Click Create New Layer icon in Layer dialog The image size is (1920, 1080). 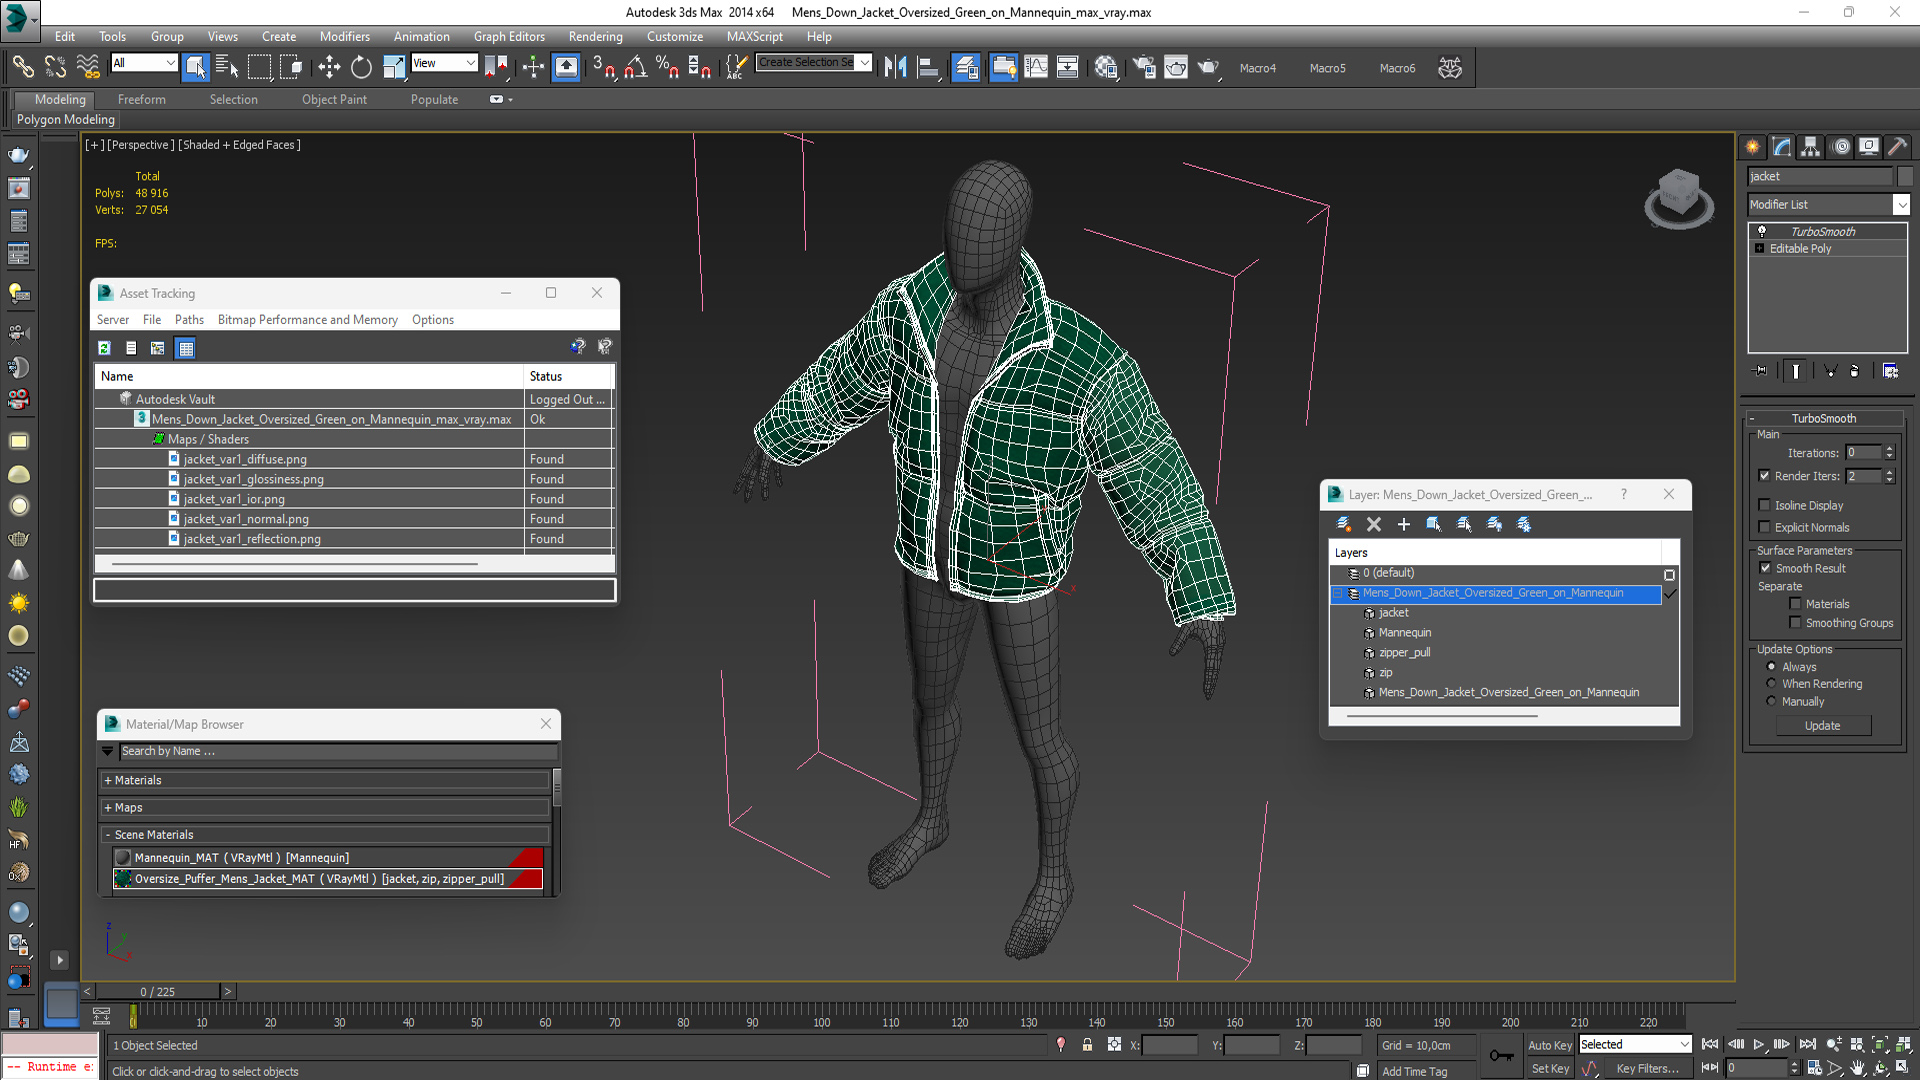1344,524
